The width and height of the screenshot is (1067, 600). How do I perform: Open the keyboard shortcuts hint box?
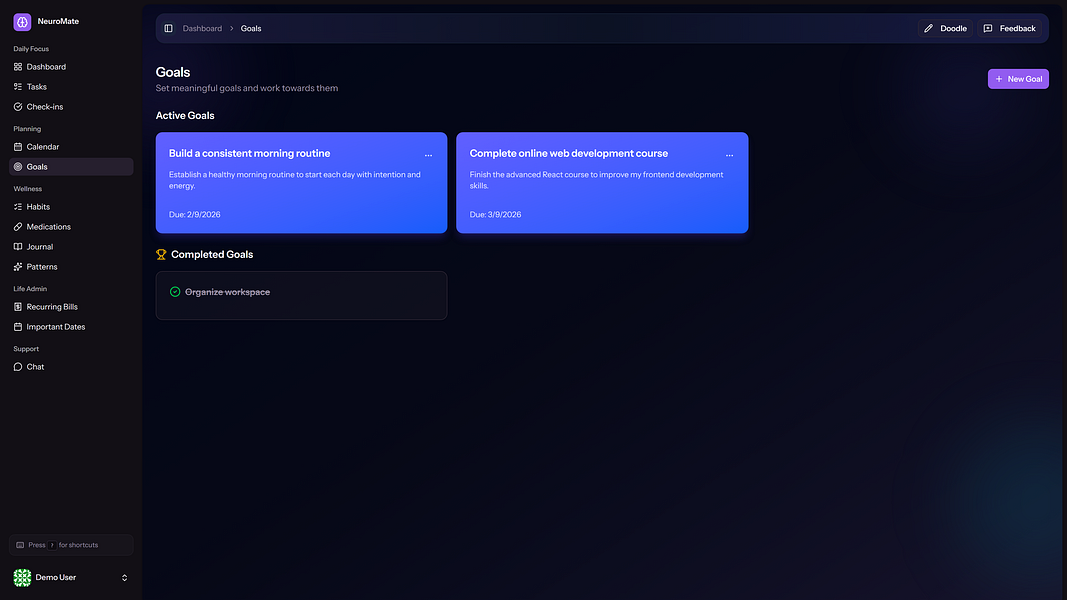(71, 545)
